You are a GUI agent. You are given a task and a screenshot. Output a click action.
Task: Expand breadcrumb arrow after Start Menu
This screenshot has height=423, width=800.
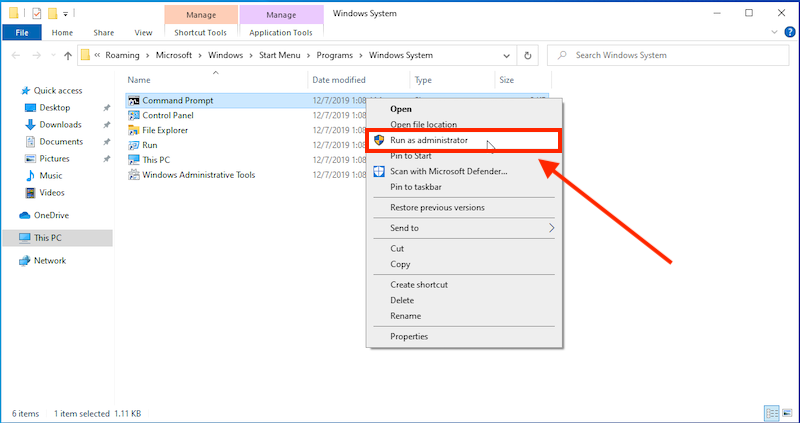(x=308, y=56)
